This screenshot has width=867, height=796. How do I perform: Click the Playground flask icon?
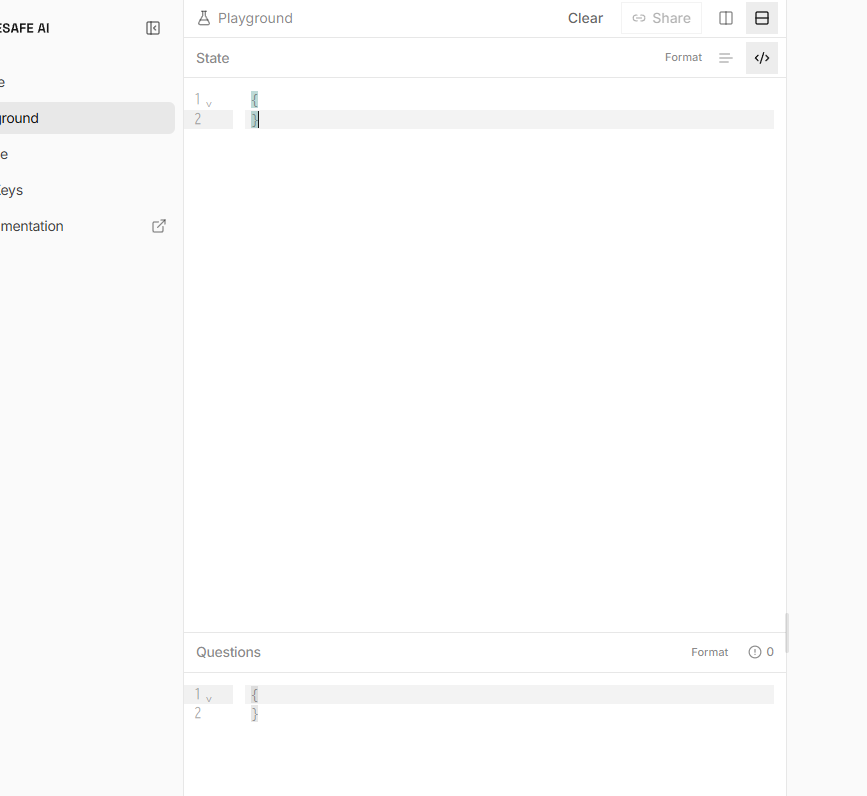click(204, 18)
